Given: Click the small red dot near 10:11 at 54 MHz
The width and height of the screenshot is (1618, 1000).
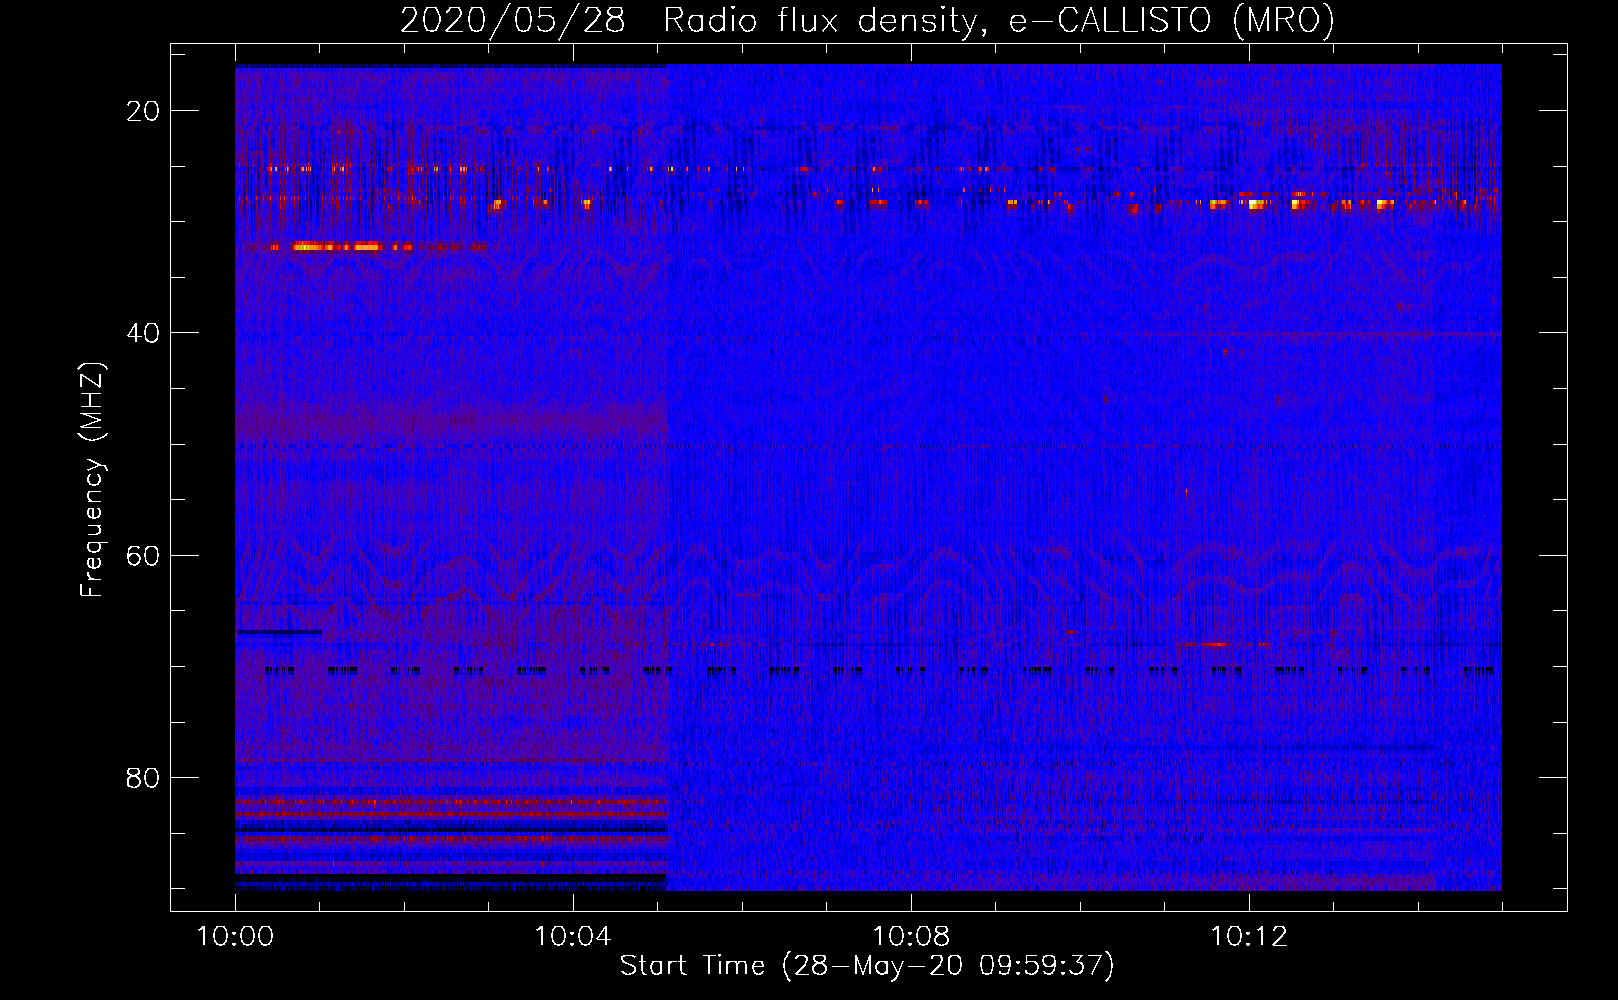Looking at the screenshot, I should coord(1187,491).
